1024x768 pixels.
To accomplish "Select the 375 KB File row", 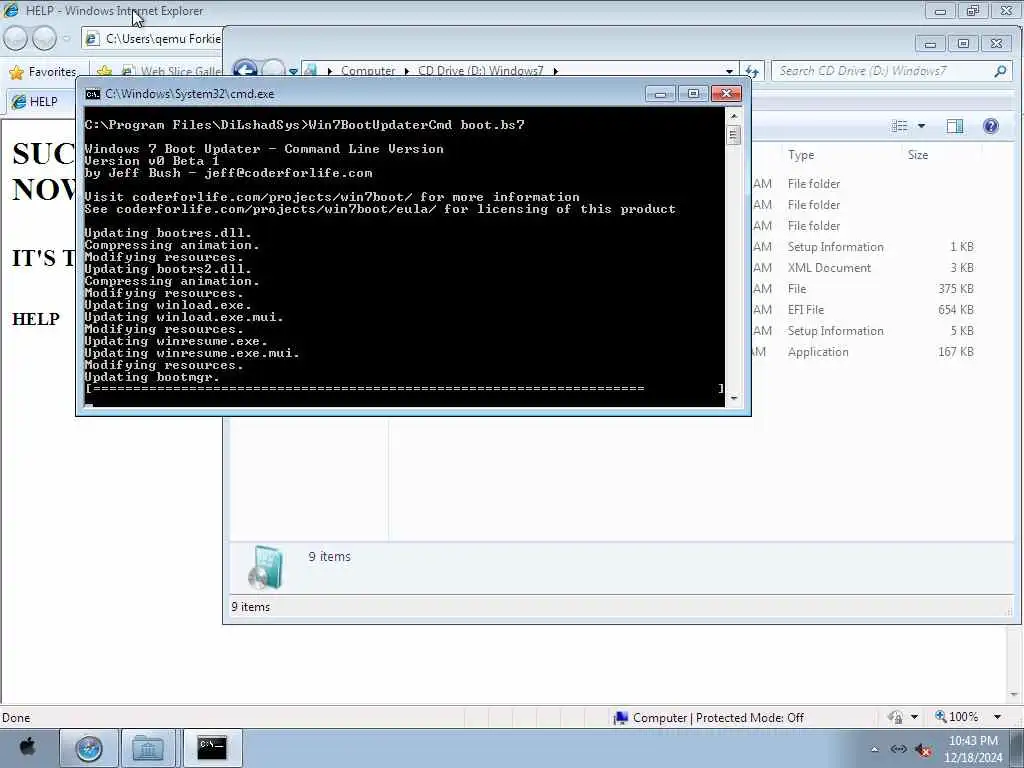I will pos(862,289).
